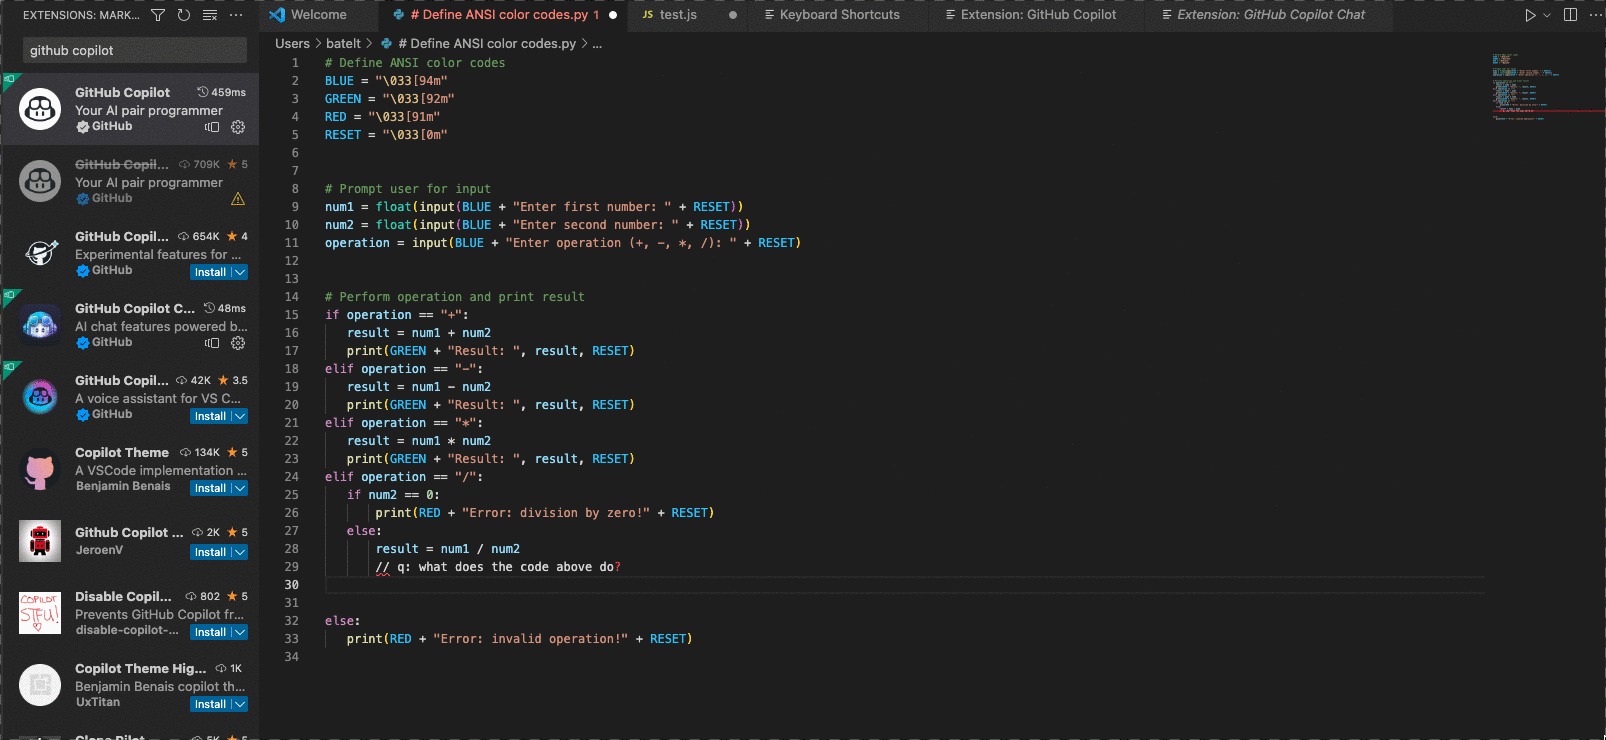
Task: Switch to the test.js tab
Action: pyautogui.click(x=677, y=15)
